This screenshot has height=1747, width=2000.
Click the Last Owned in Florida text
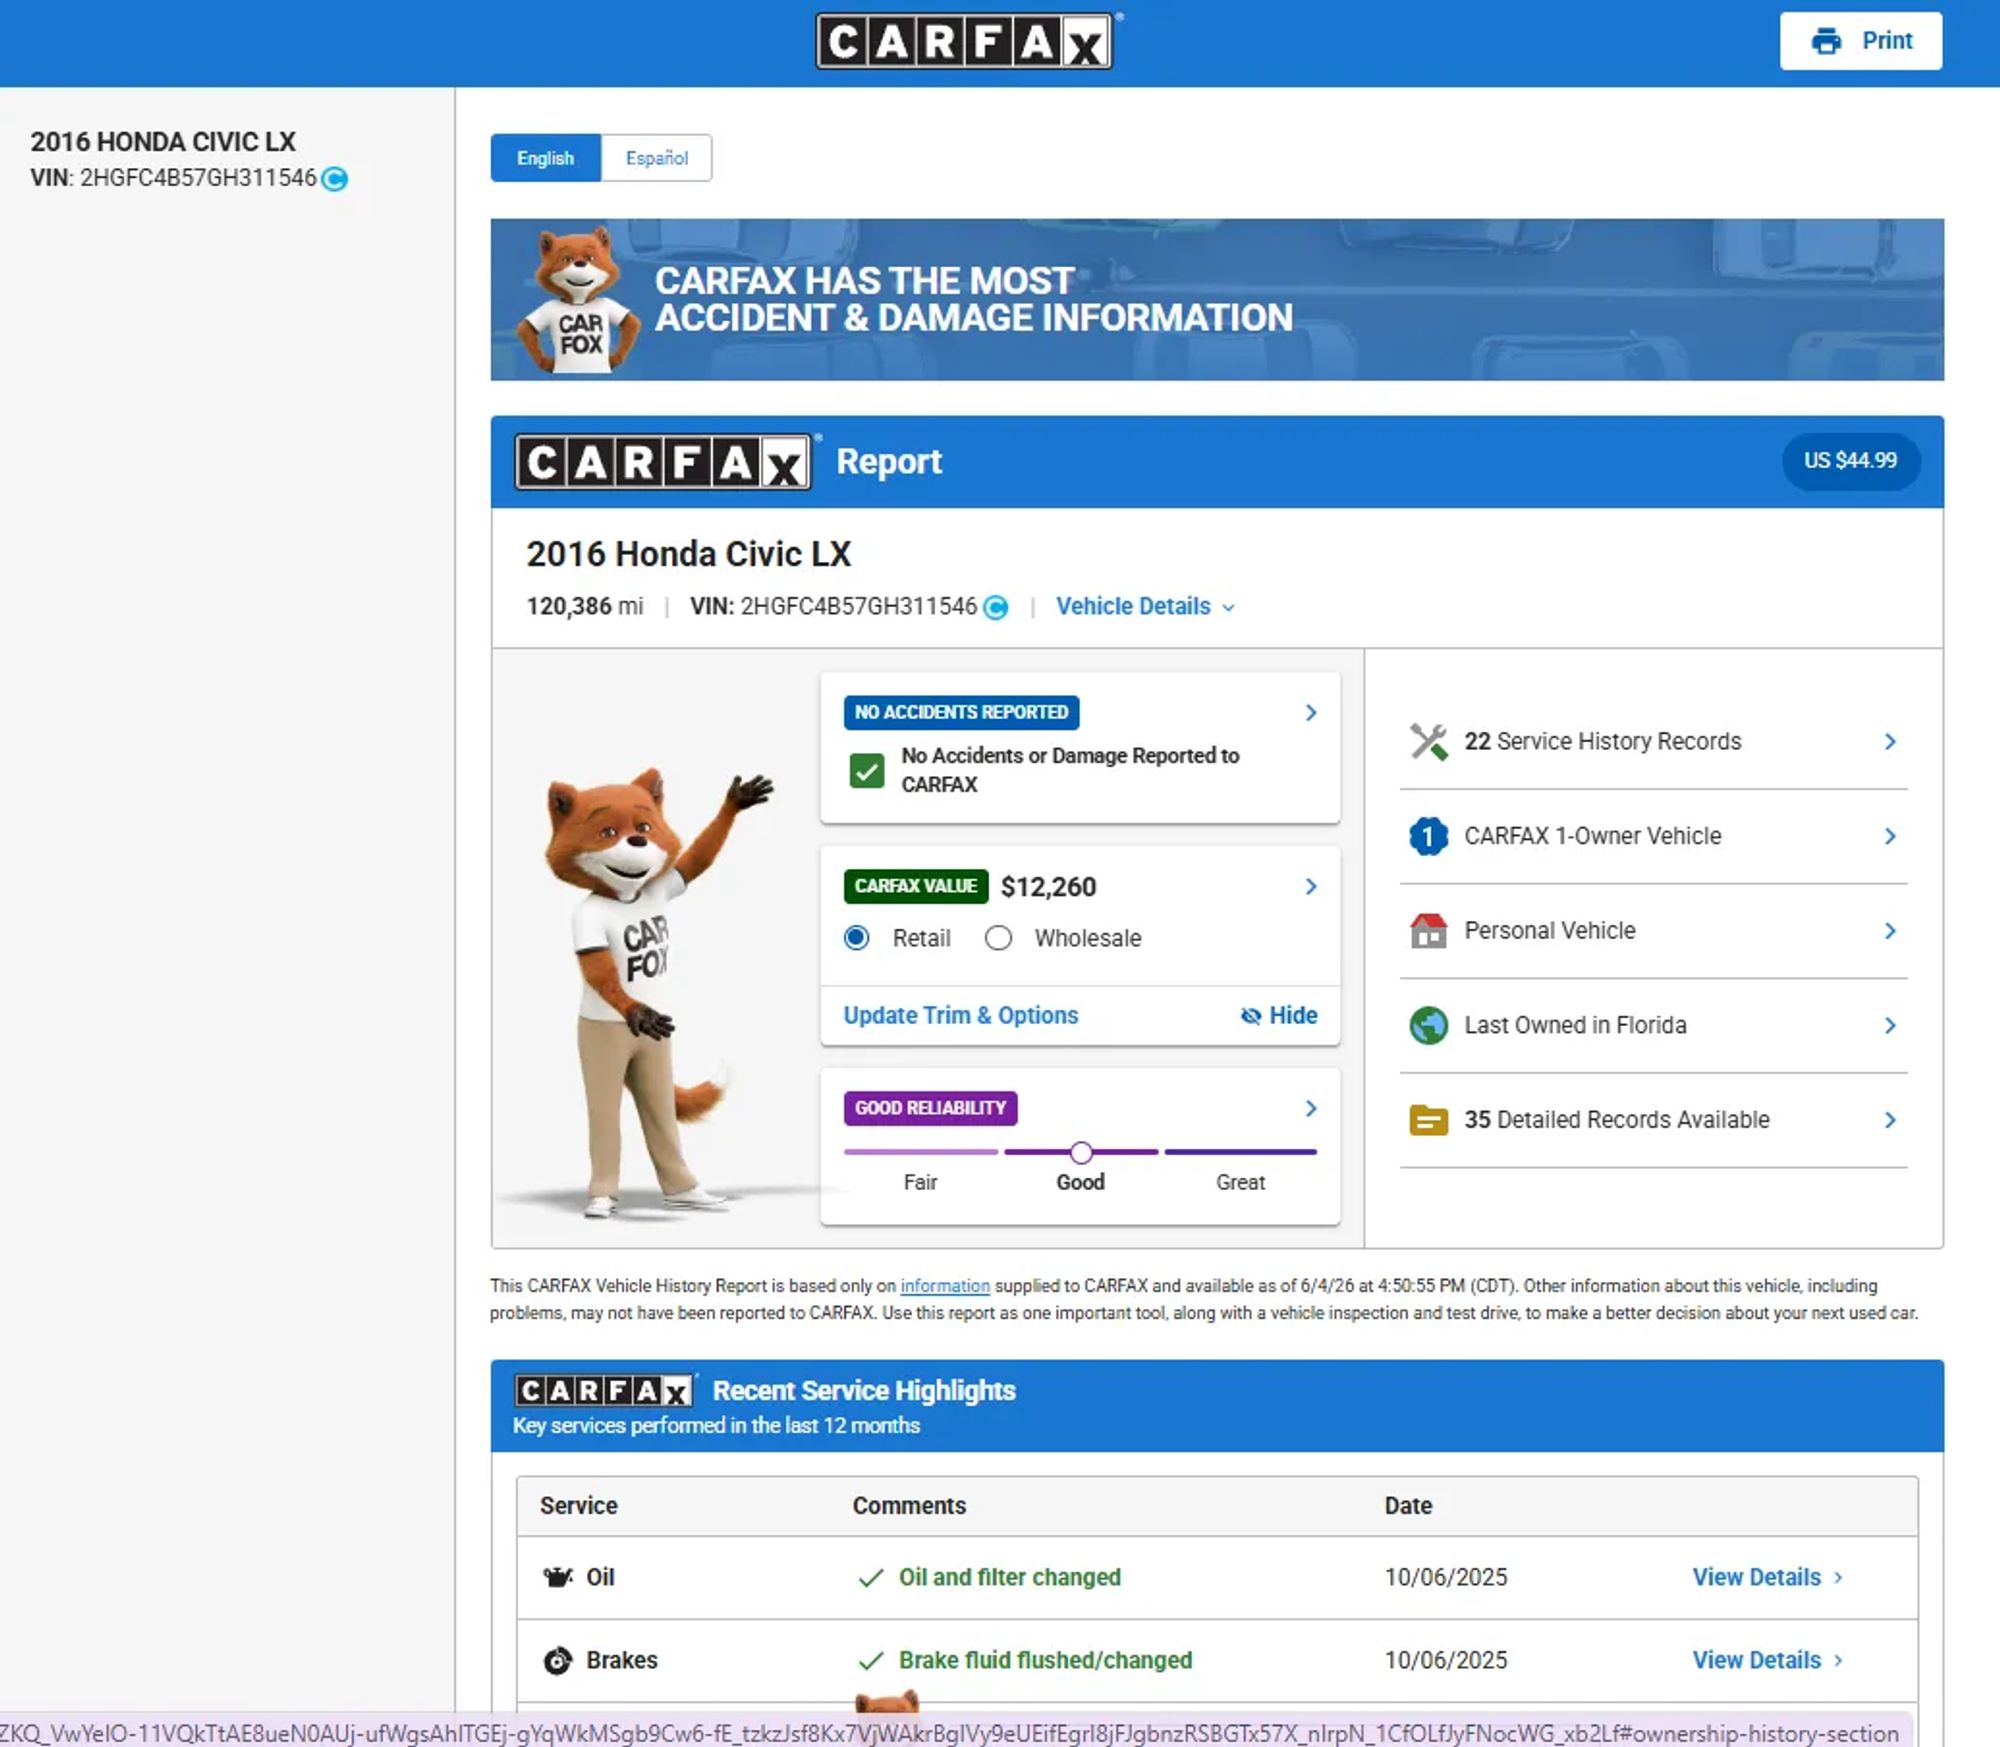tap(1576, 1025)
